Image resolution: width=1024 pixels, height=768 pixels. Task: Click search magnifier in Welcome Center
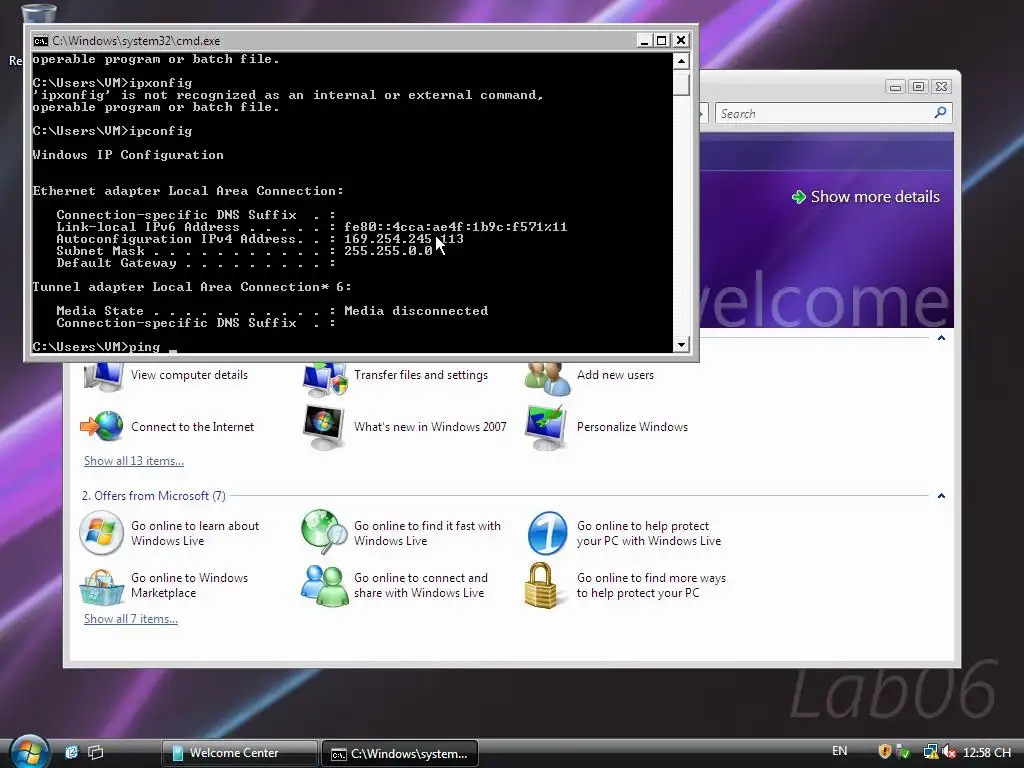[940, 112]
